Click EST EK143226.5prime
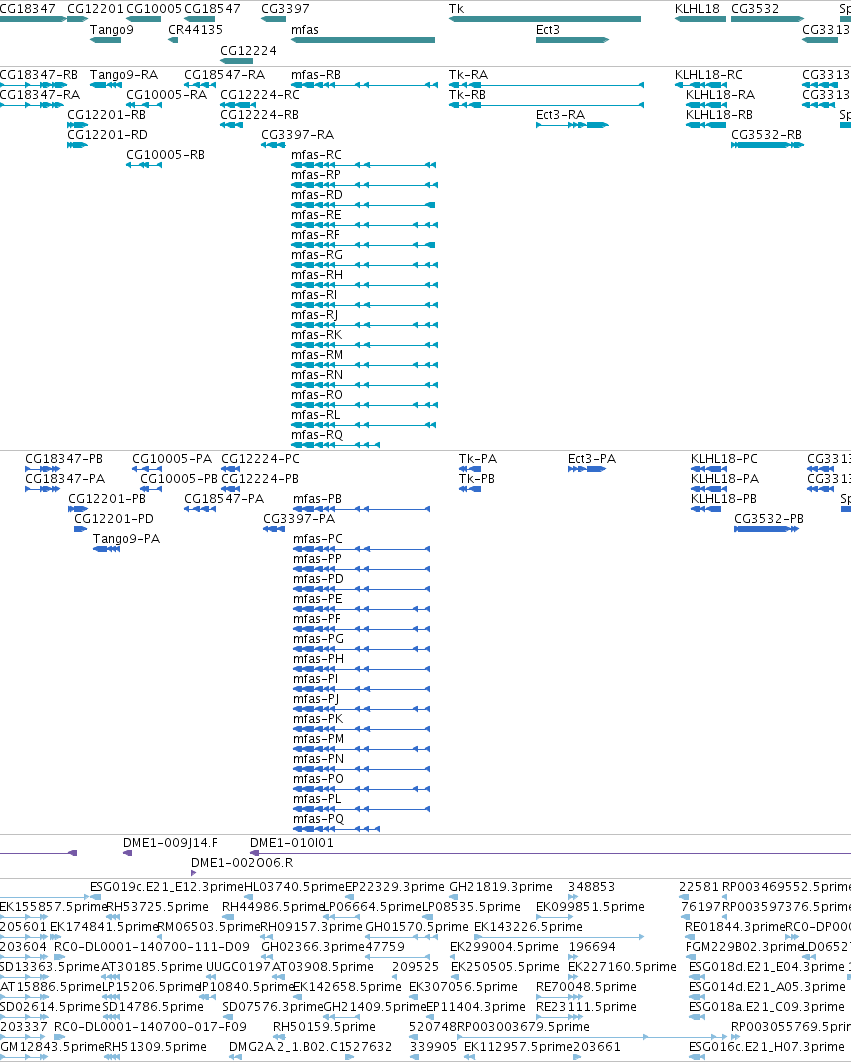The height and width of the screenshot is (1062, 851). (x=528, y=927)
